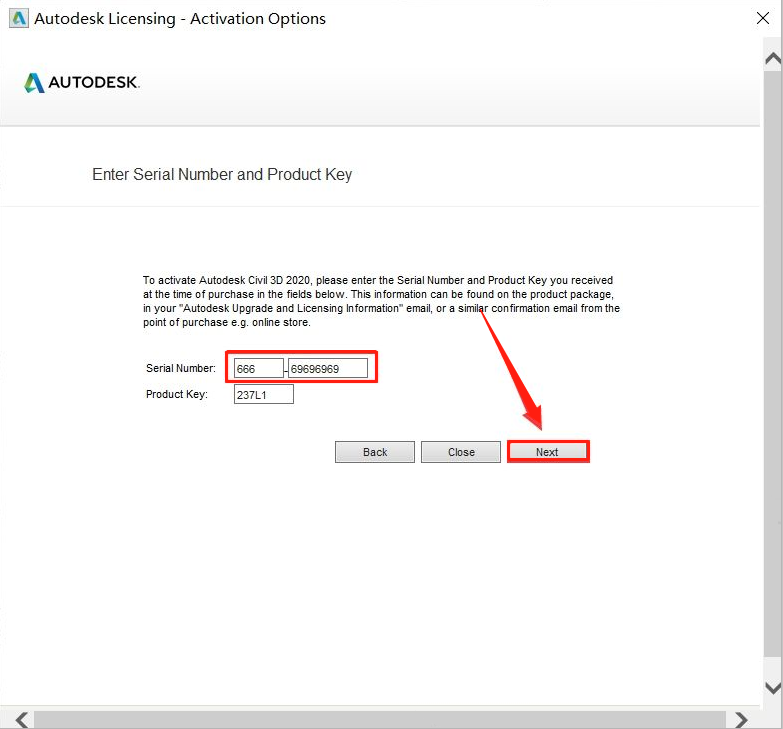Click the Product Key field showing 237L1
Viewport: 783px width, 729px height.
263,395
